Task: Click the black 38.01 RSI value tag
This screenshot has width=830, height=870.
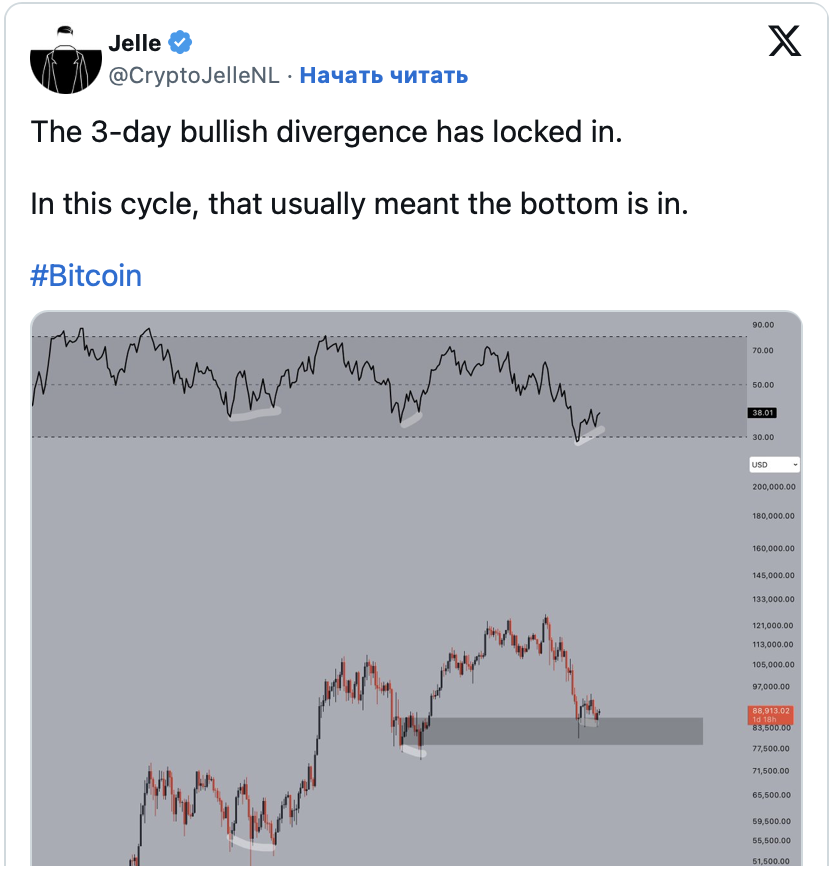Action: click(x=763, y=412)
